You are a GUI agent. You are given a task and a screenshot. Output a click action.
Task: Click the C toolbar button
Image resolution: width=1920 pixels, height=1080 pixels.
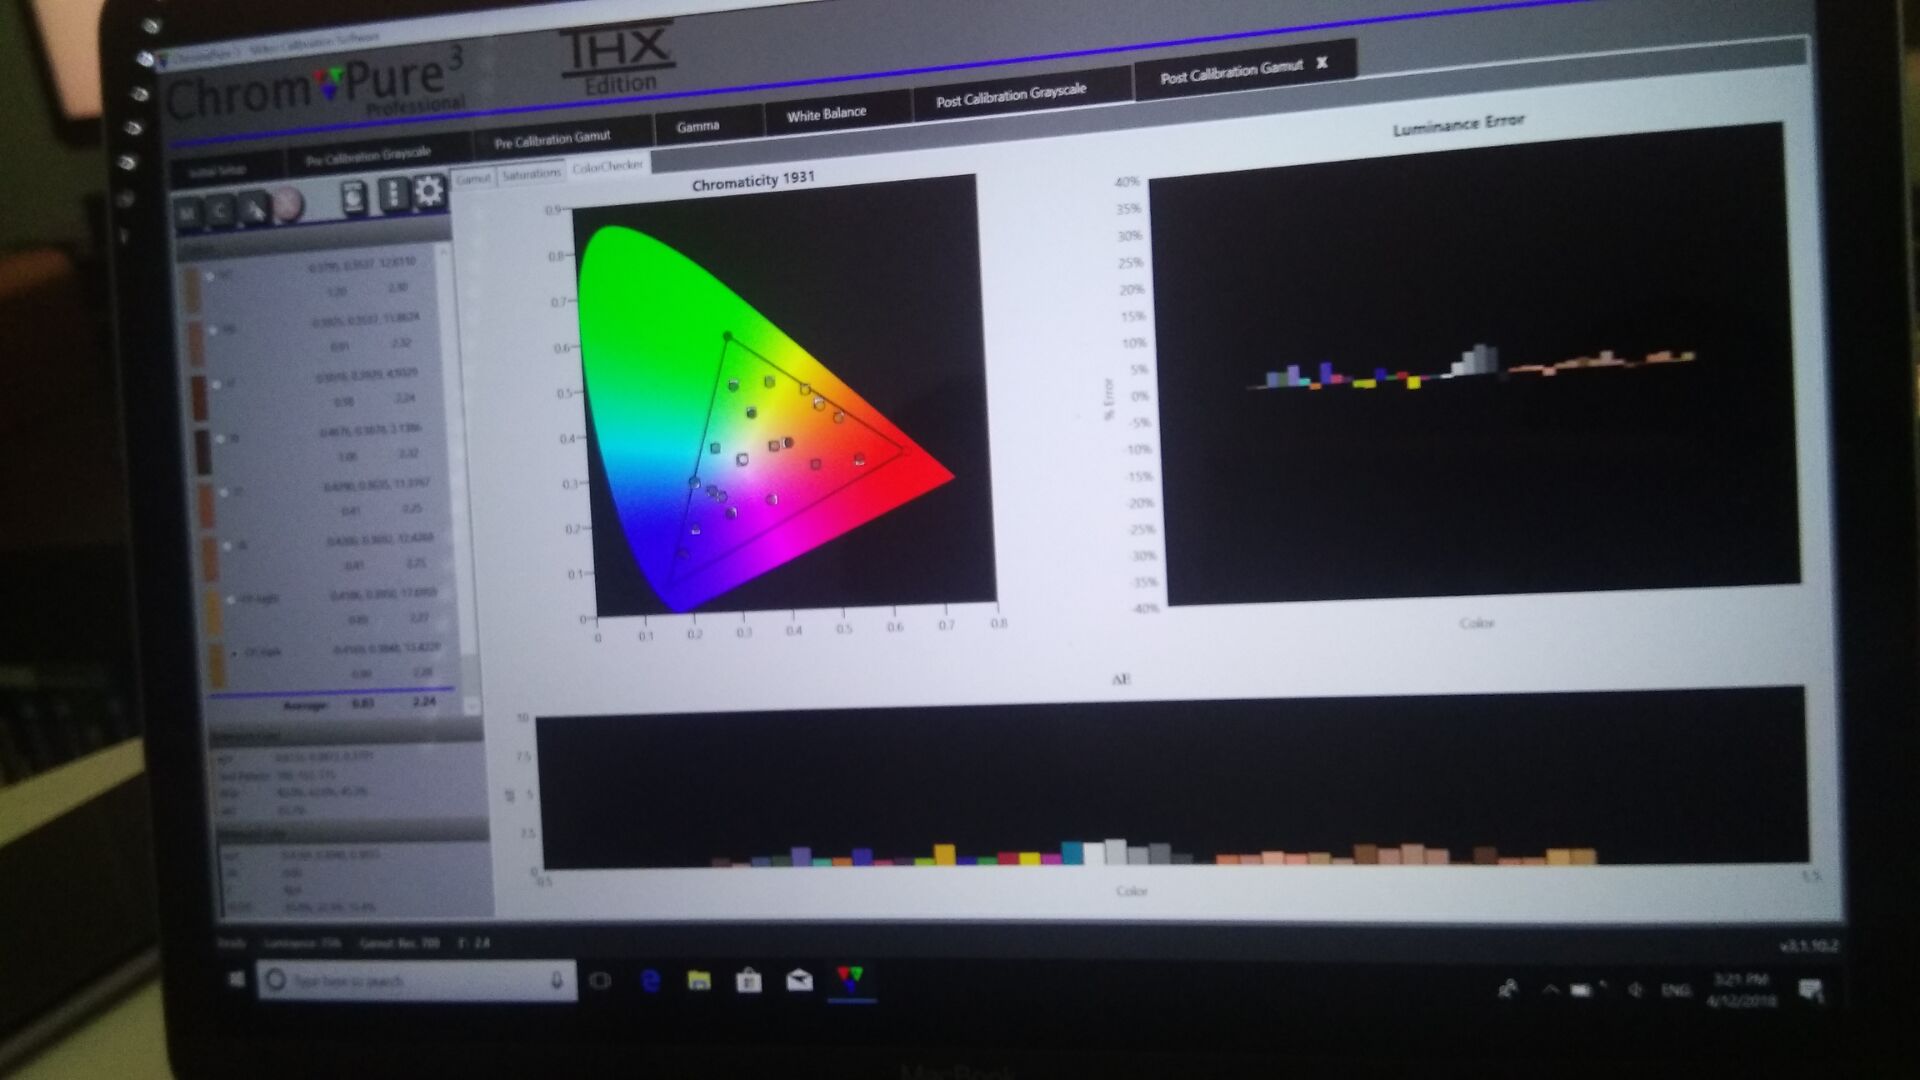coord(221,210)
